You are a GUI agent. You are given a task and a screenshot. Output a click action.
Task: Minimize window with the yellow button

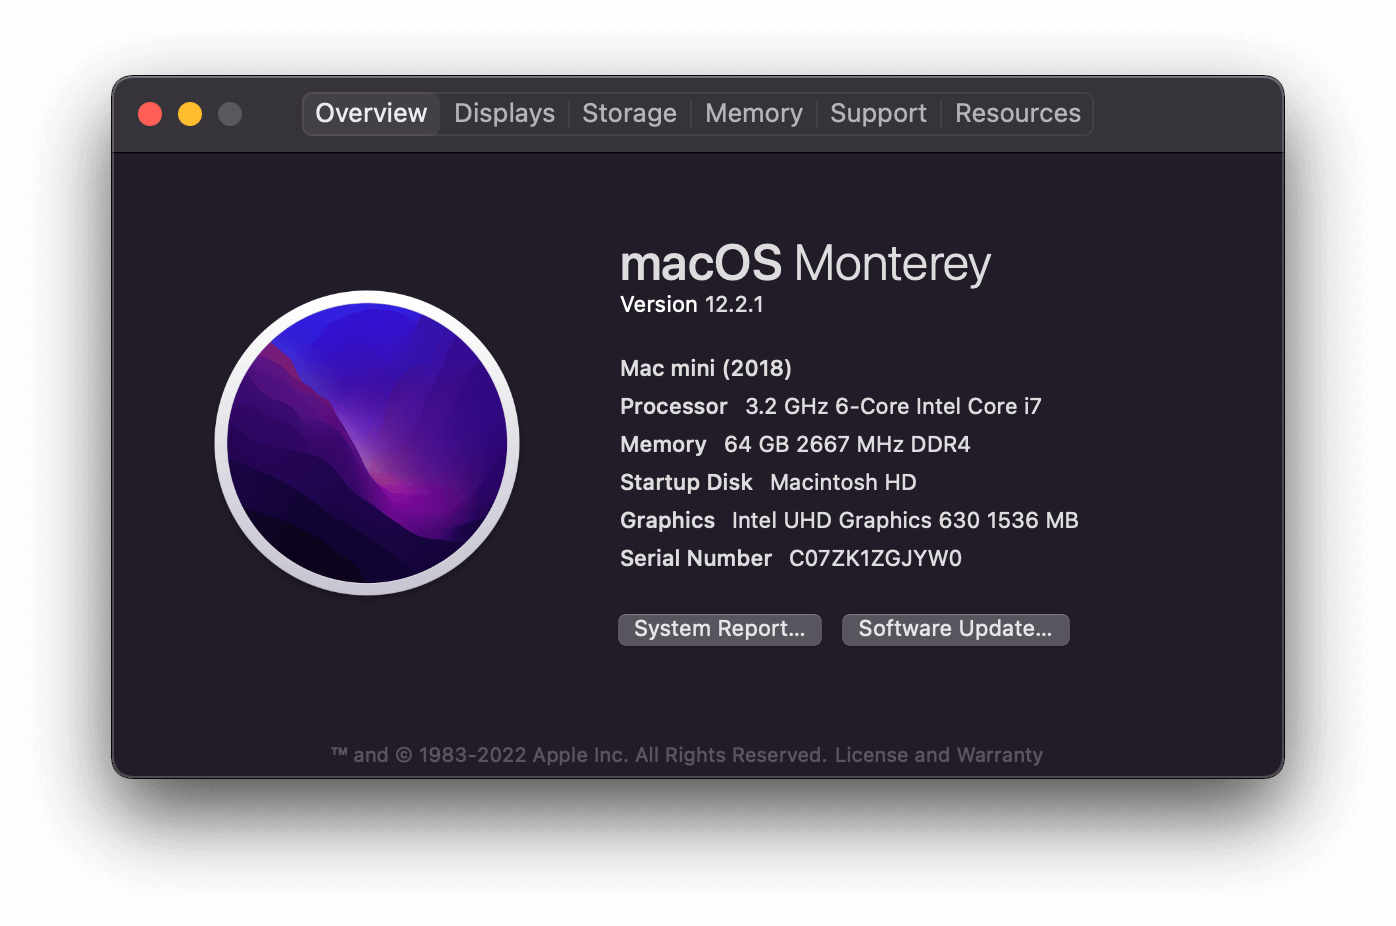(x=190, y=114)
